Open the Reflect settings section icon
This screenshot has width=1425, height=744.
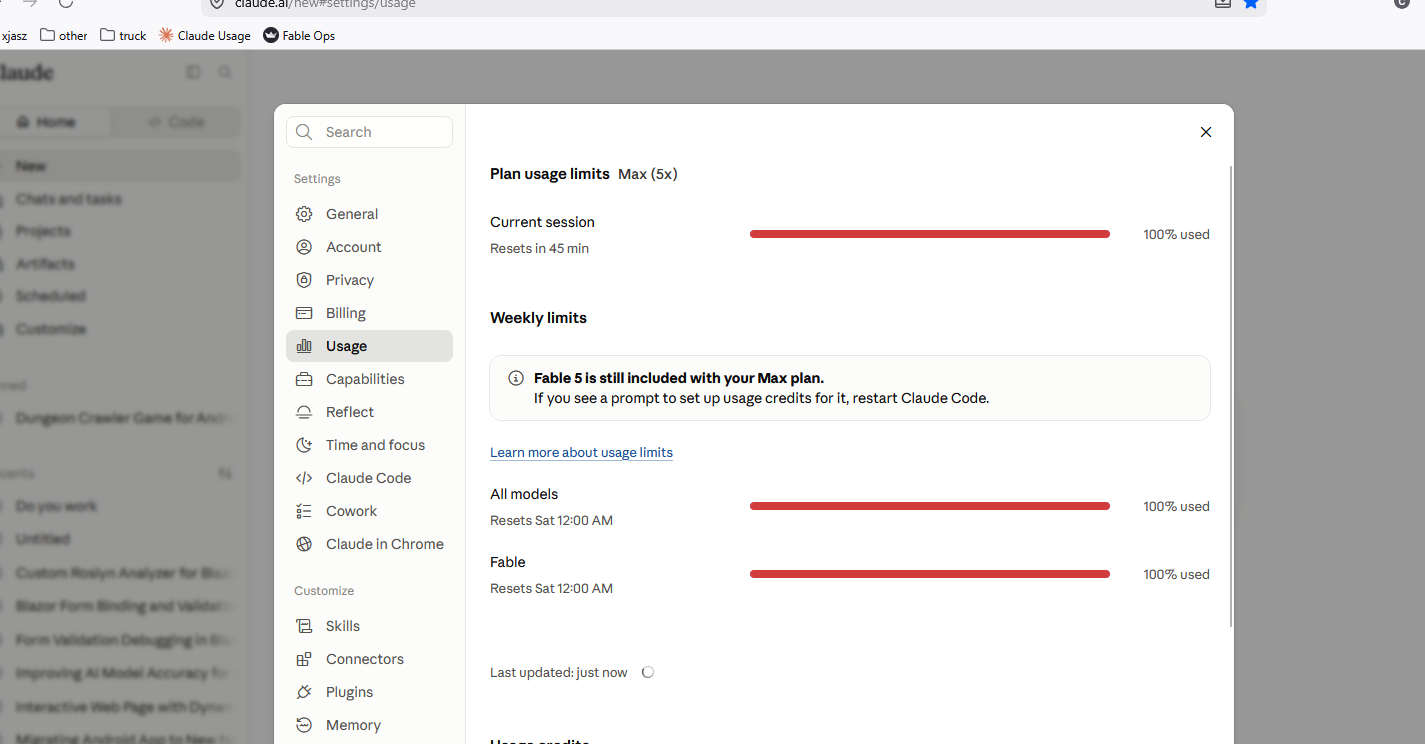point(304,412)
